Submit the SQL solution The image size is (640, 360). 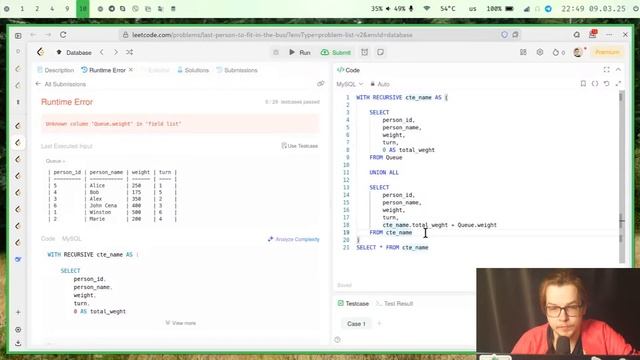pos(336,52)
